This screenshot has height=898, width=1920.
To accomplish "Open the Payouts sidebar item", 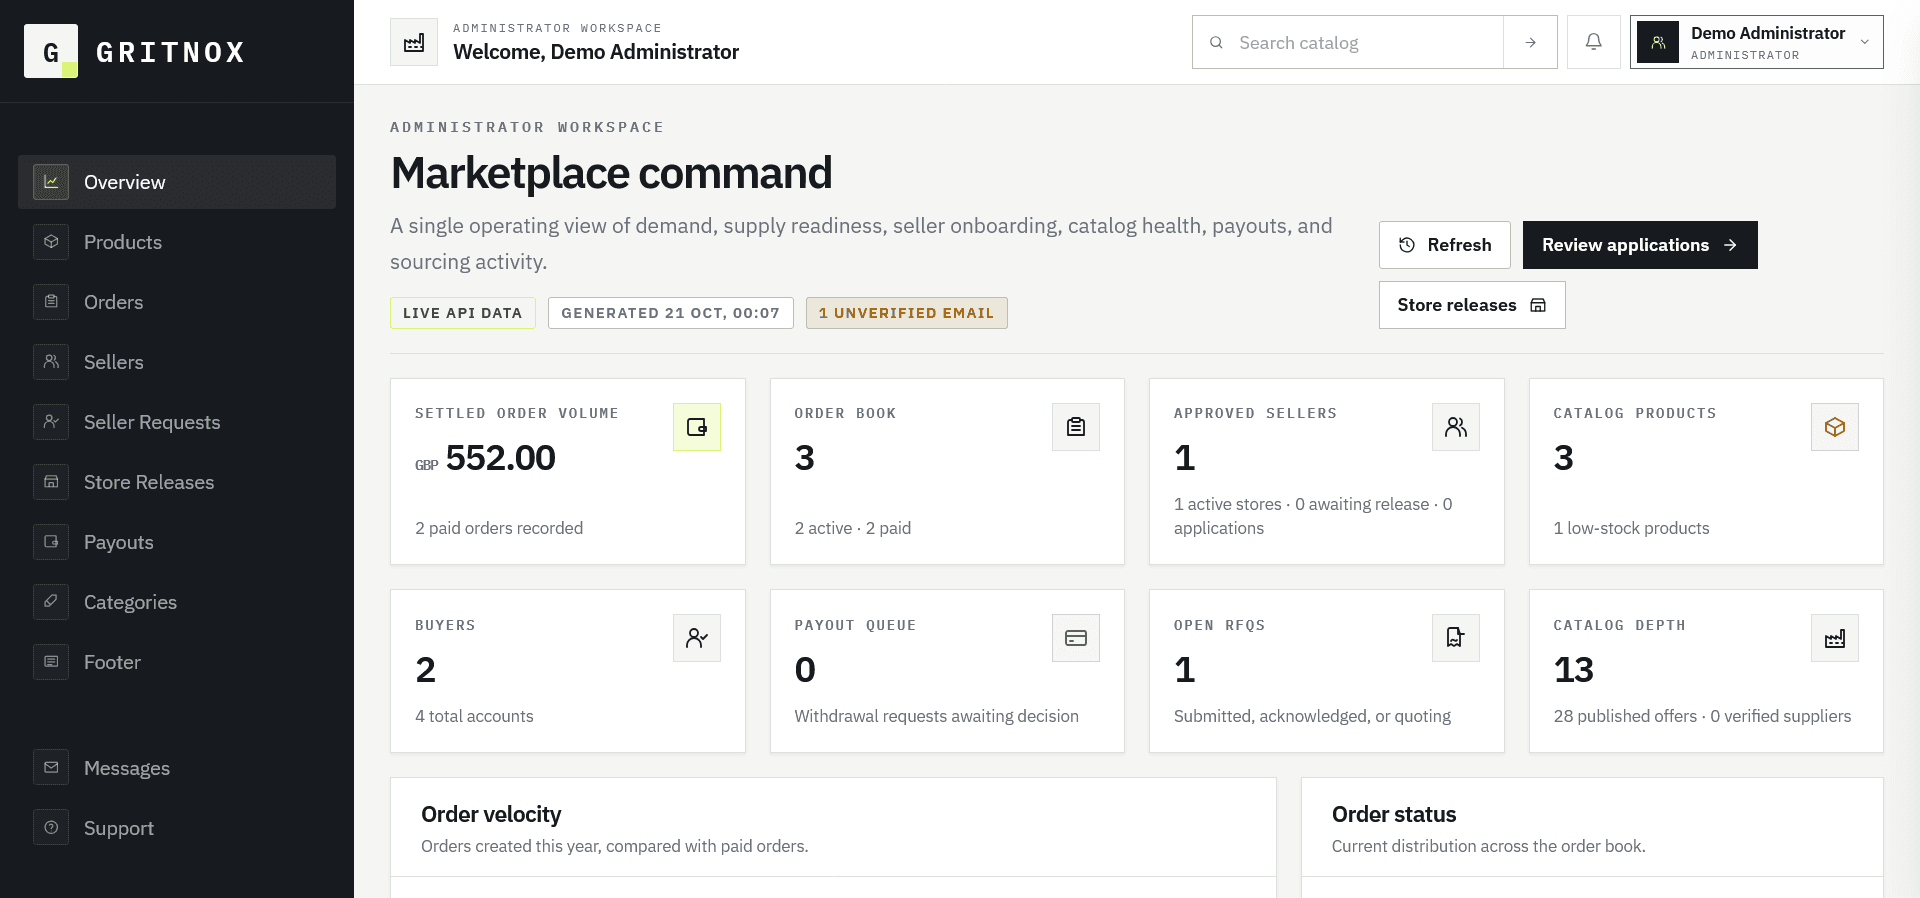I will click(x=177, y=542).
